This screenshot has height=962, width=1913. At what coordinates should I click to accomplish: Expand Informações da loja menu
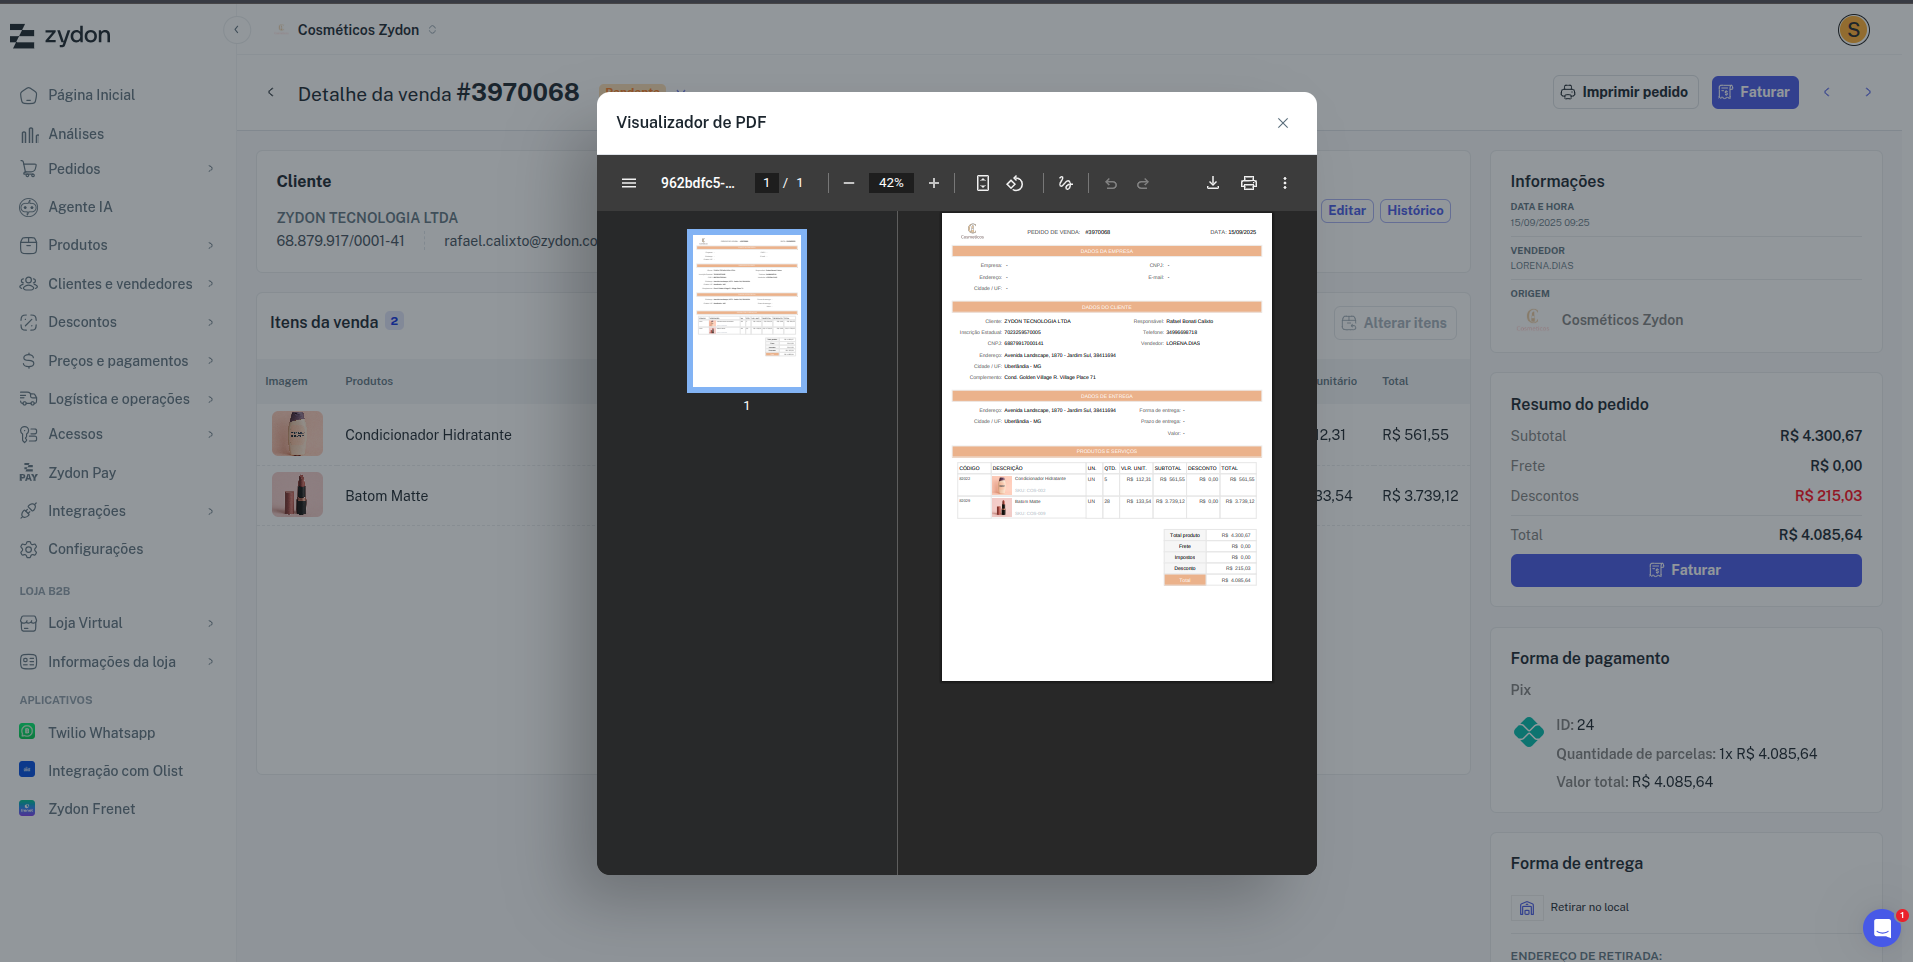coord(118,662)
